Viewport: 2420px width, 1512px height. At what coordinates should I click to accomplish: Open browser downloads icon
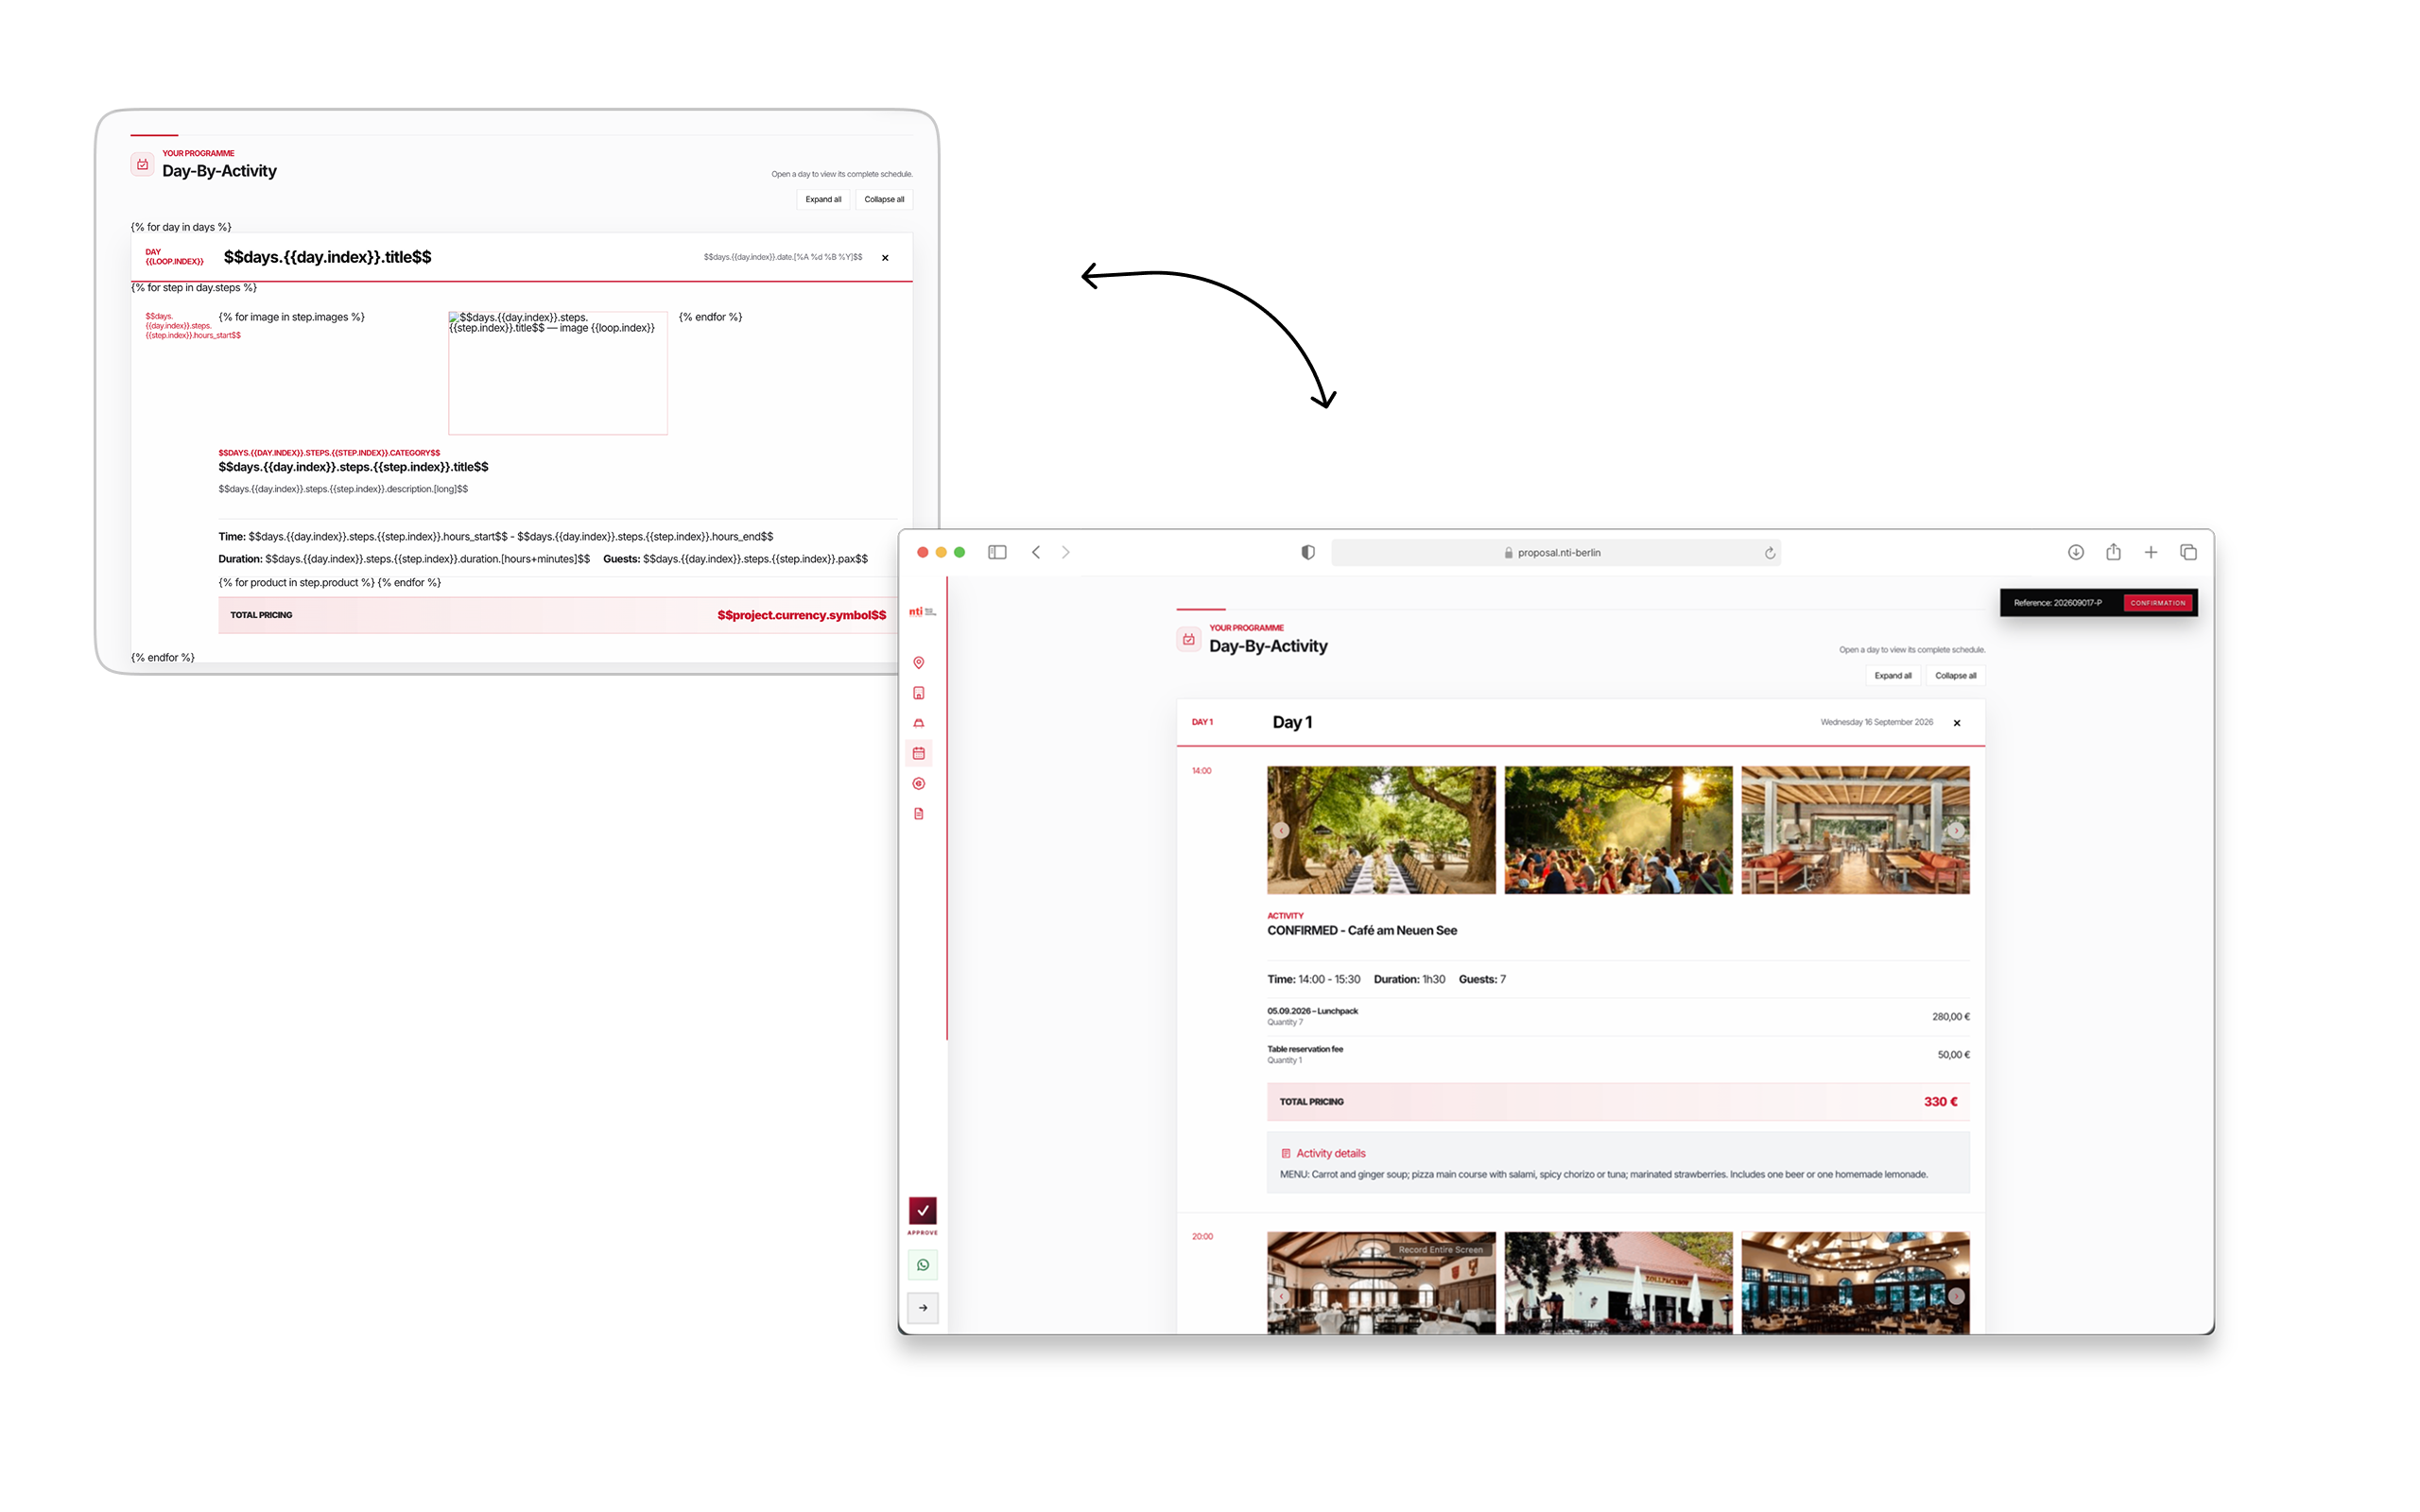coord(2075,552)
